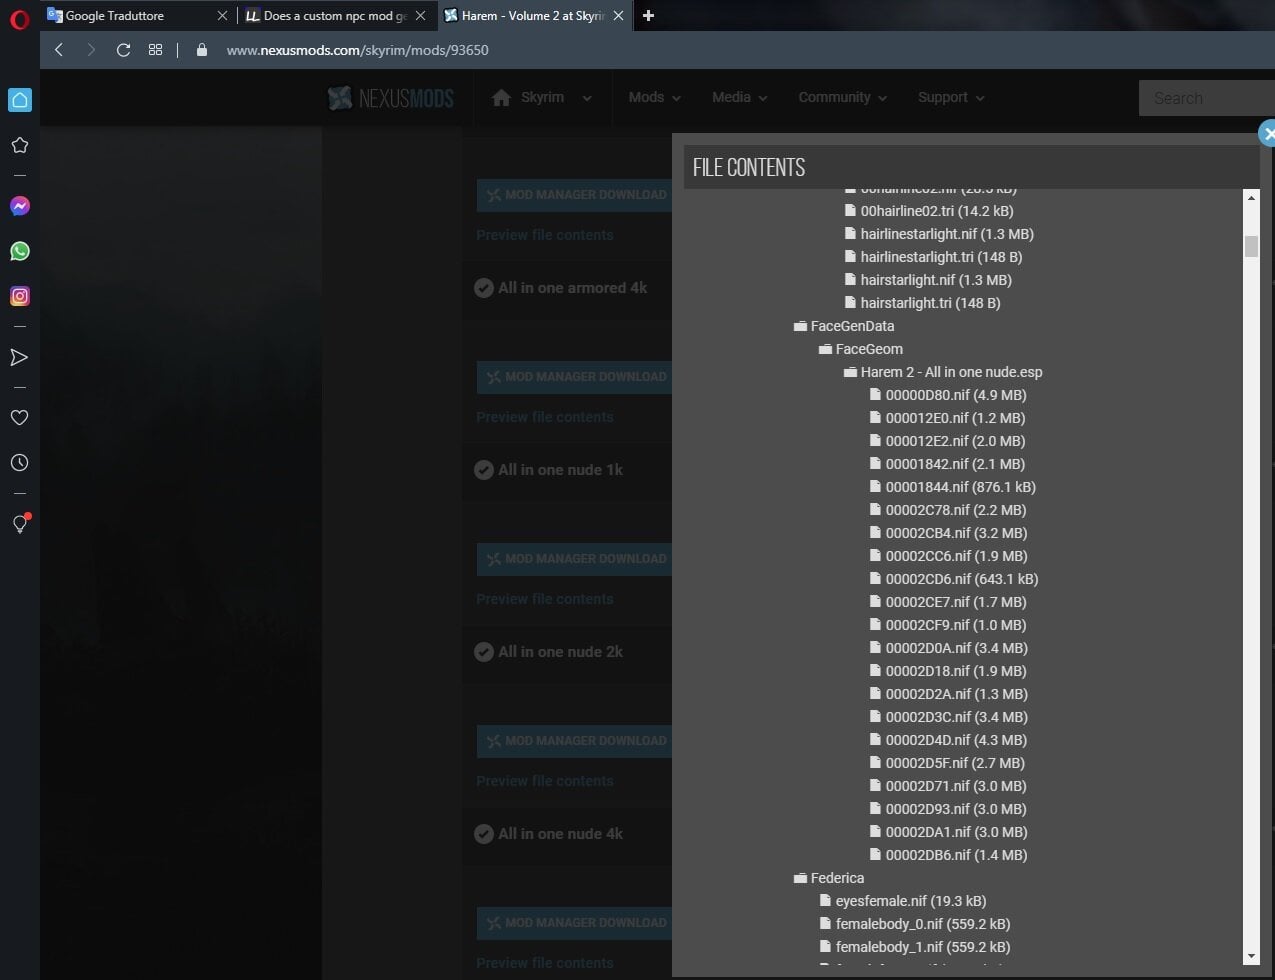Select the 00002CD6.nif (643.1 kB) row

coord(954,579)
